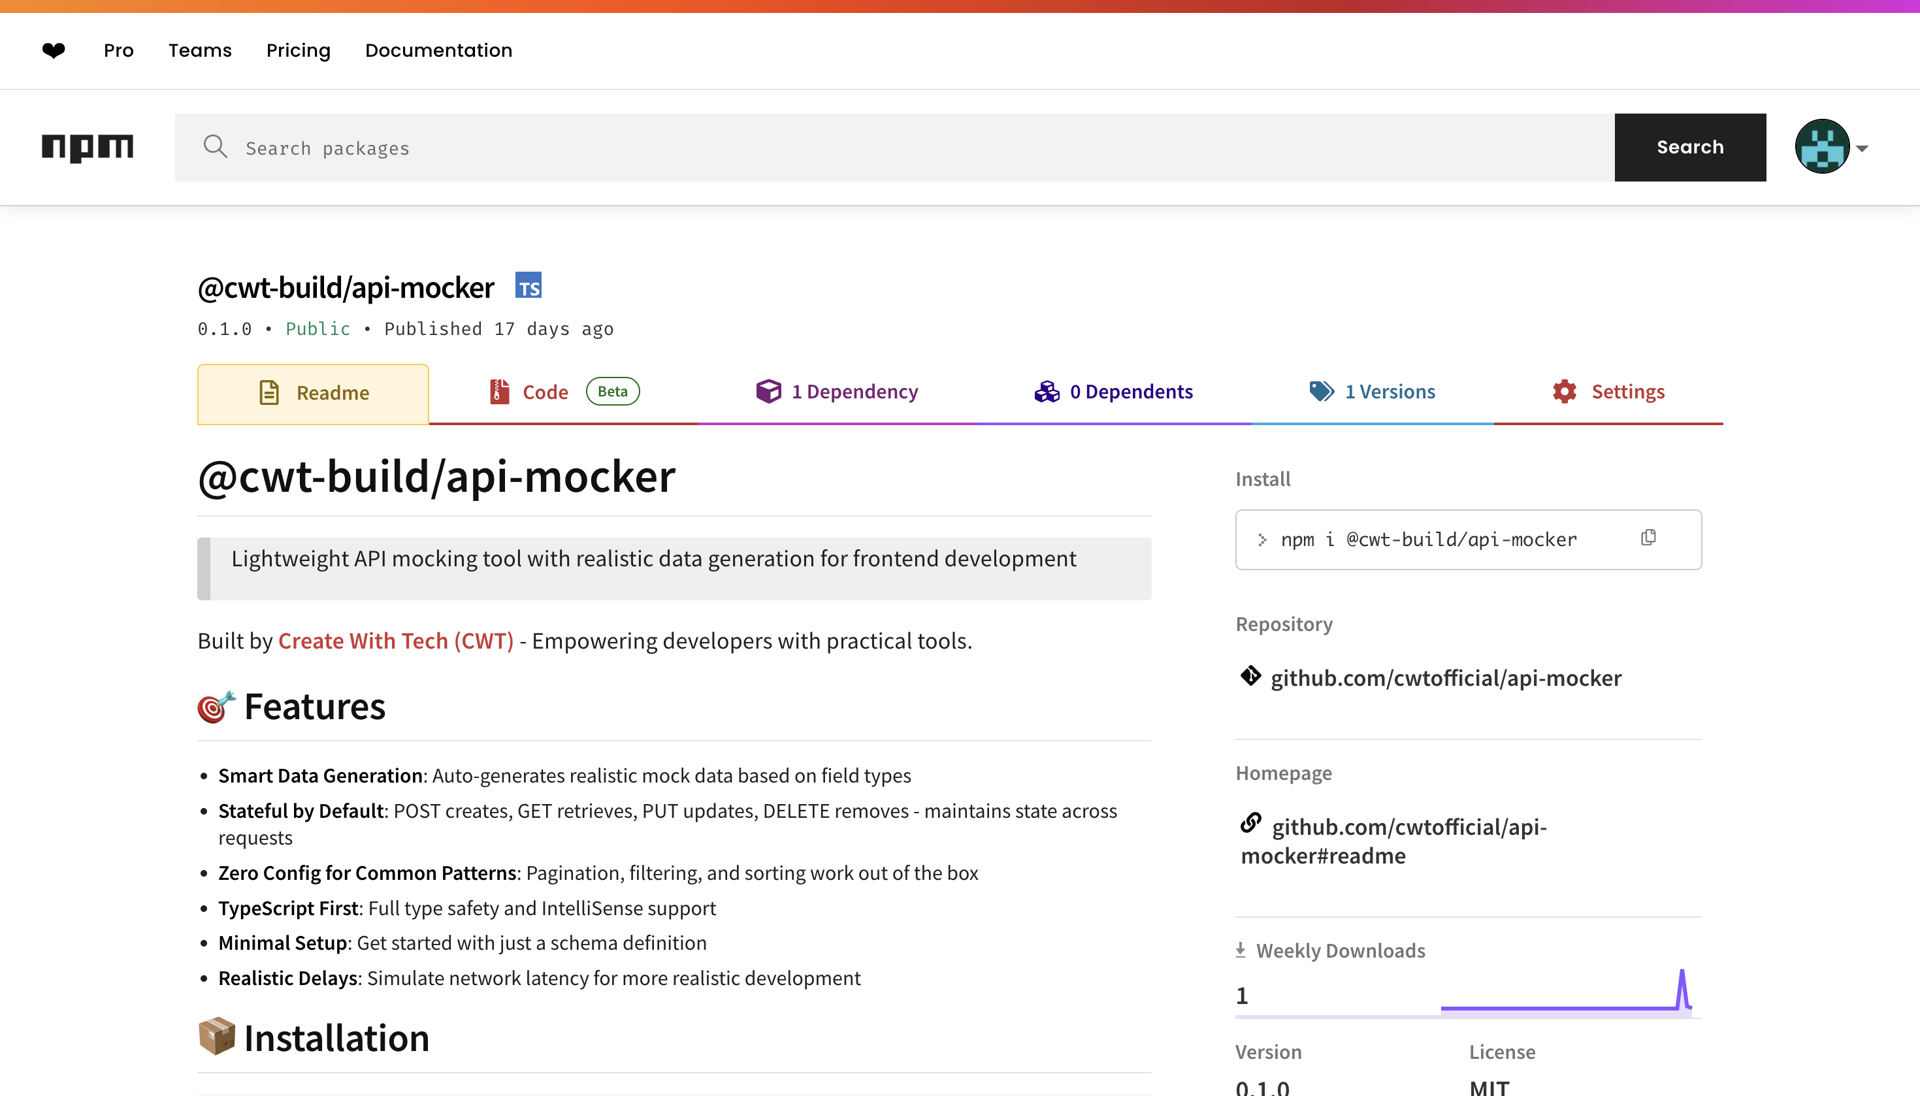Image resolution: width=1920 pixels, height=1096 pixels.
Task: Click the Stateful by Default bullet
Action: pyautogui.click(x=668, y=824)
